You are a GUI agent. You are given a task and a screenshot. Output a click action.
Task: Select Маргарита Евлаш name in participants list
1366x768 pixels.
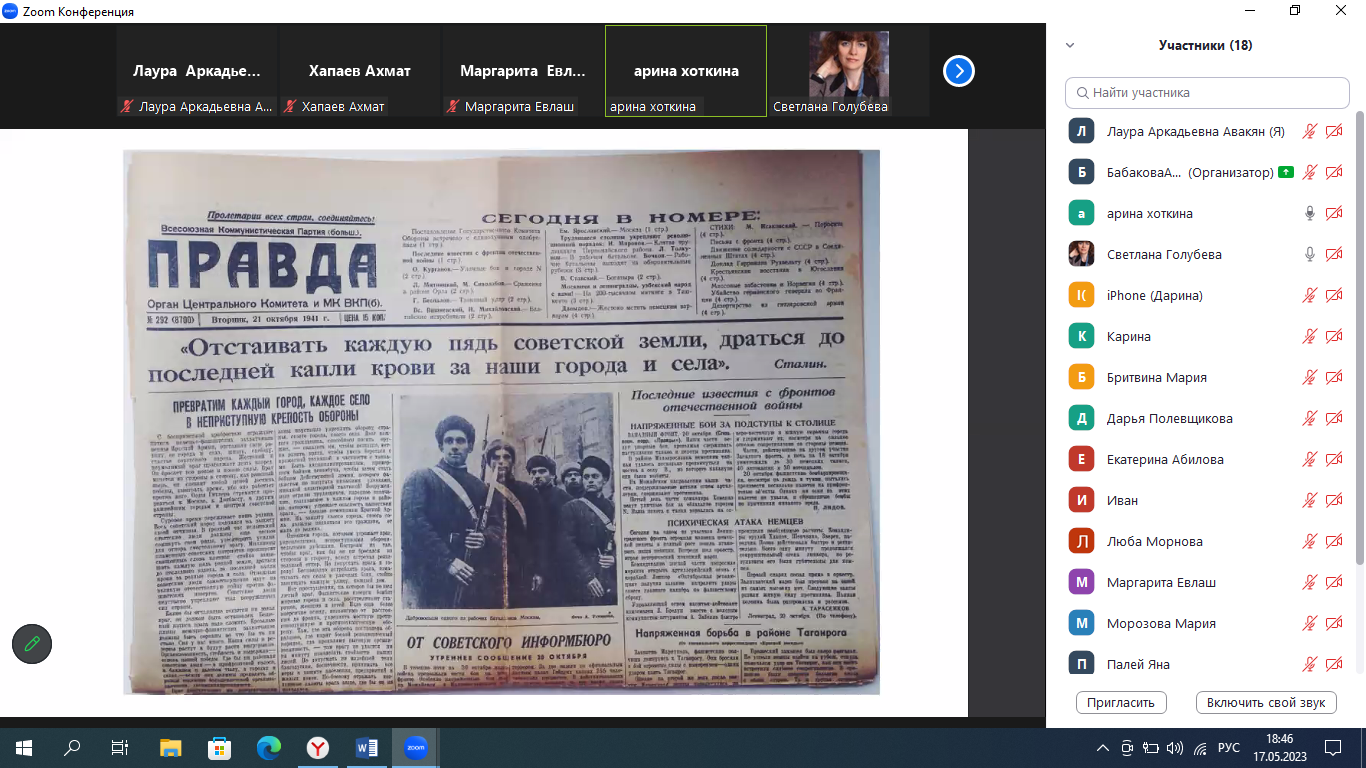[x=1162, y=582]
